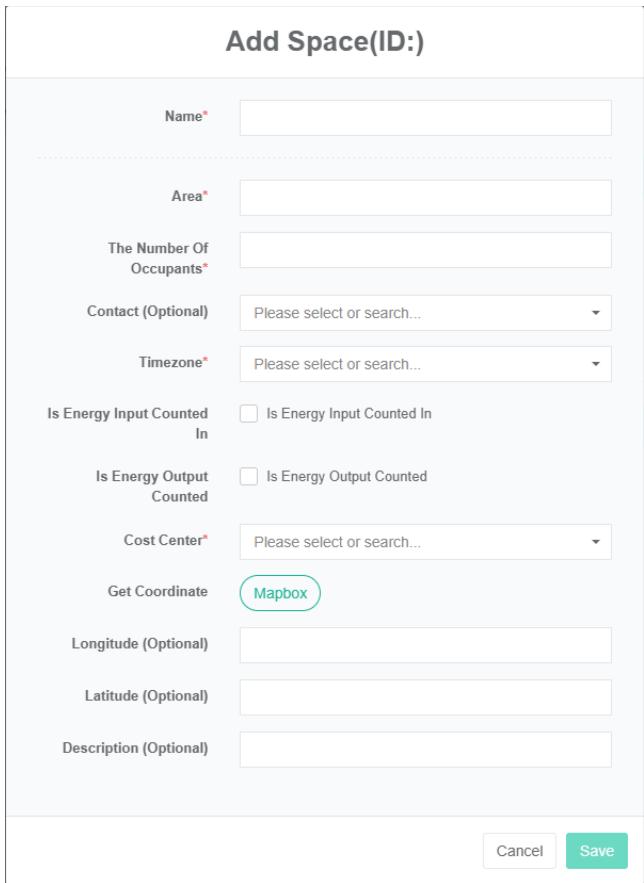The width and height of the screenshot is (644, 883).
Task: Click the Timezone dropdown arrow icon
Action: point(596,365)
